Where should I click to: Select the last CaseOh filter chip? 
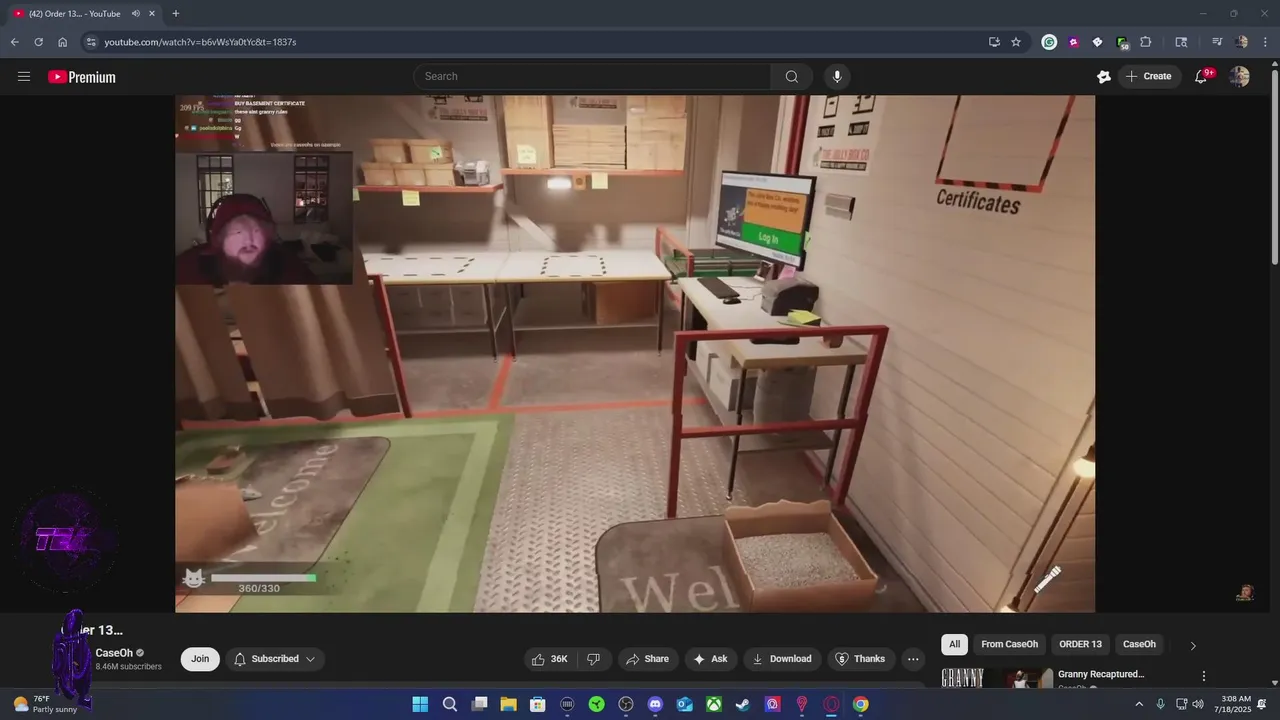(x=1139, y=644)
